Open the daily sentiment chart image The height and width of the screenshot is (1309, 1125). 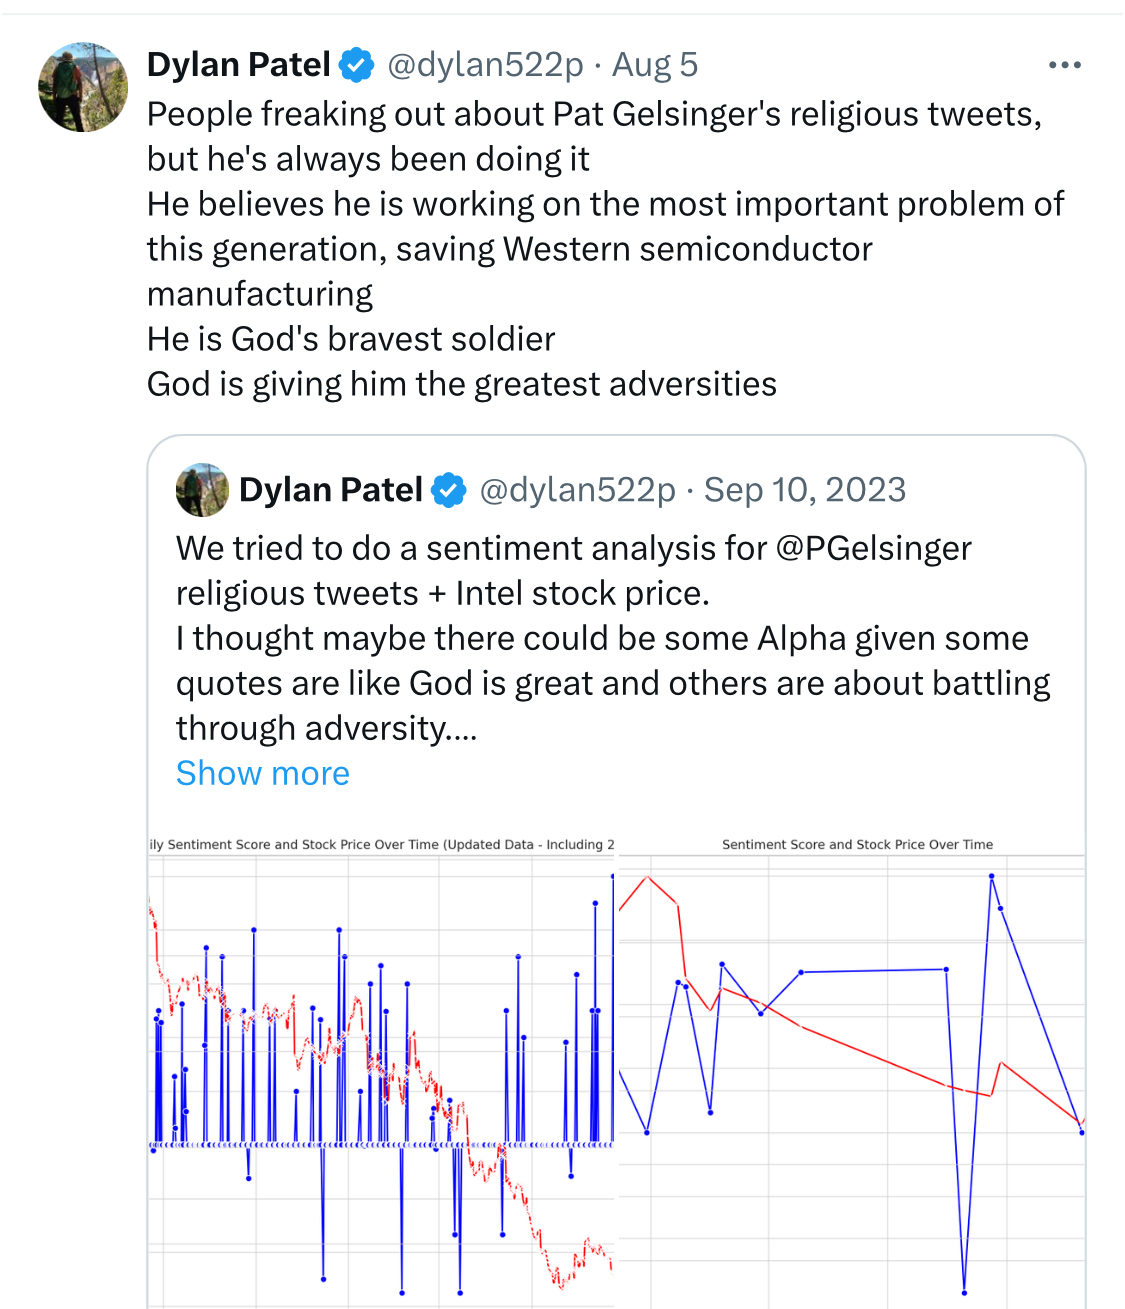(x=381, y=1071)
